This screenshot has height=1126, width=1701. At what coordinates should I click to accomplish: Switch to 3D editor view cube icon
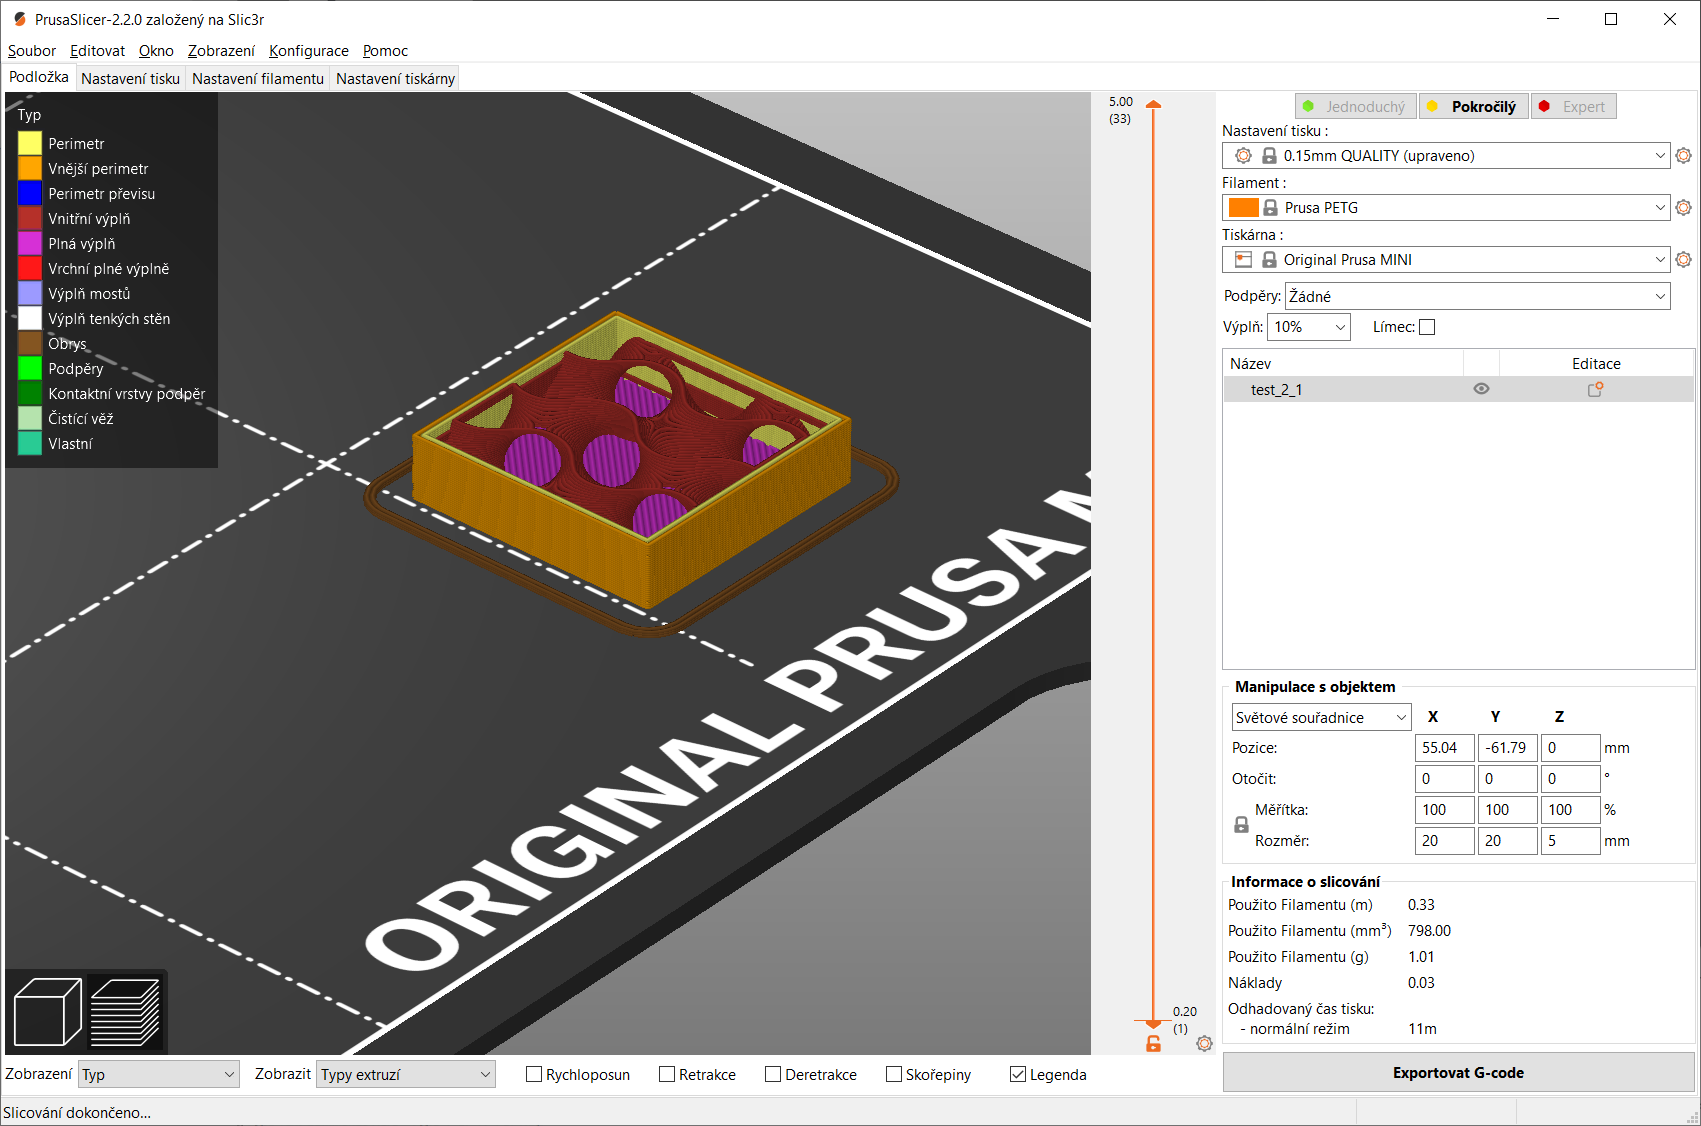pos(47,1012)
